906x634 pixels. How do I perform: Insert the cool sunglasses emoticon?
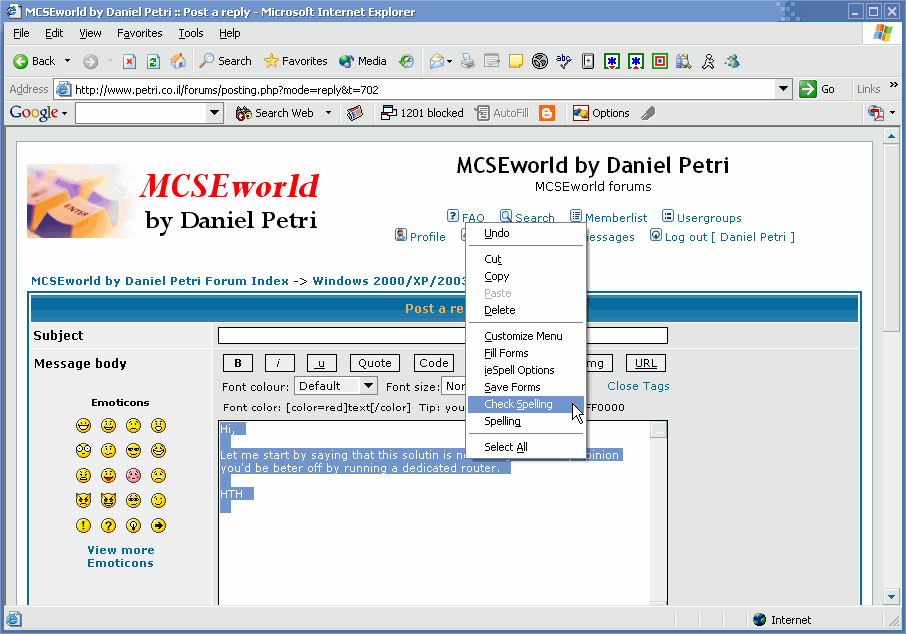[x=133, y=451]
